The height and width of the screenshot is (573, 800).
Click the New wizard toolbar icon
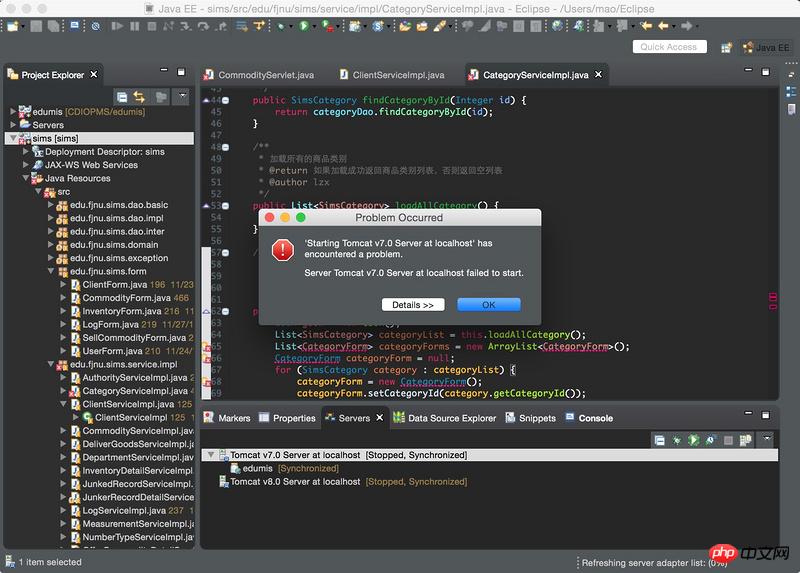(x=14, y=26)
